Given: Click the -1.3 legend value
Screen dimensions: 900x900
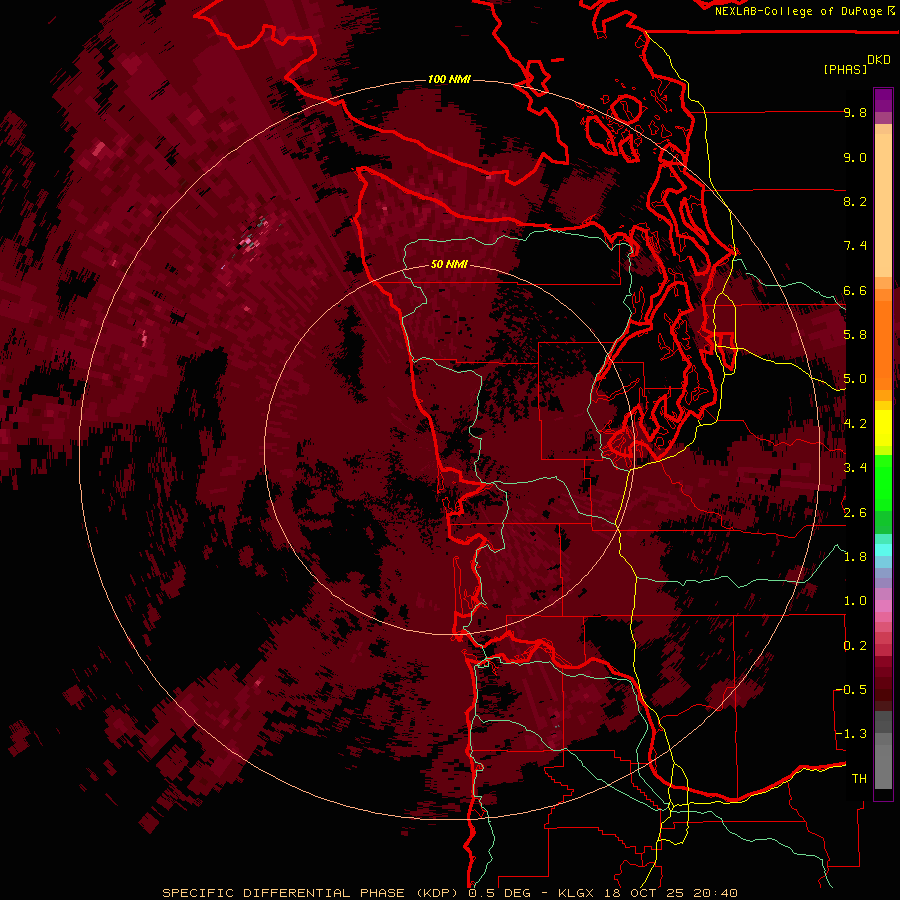Looking at the screenshot, I should tap(851, 734).
